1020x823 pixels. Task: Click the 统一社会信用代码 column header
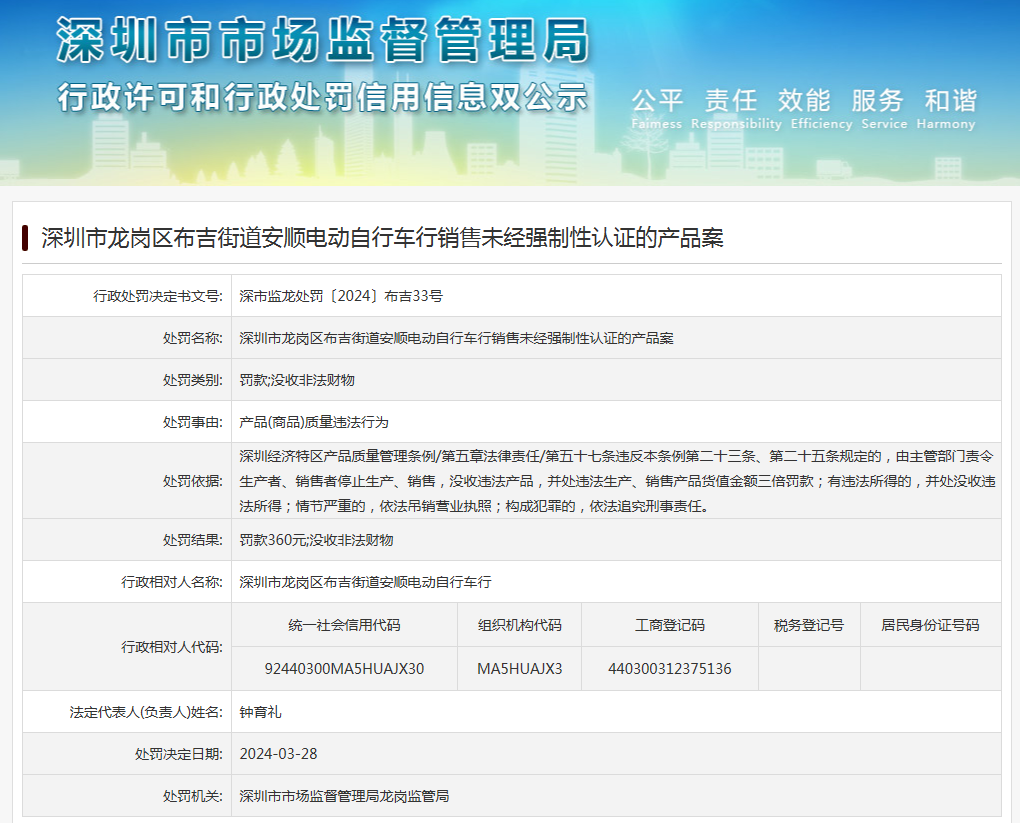point(344,625)
